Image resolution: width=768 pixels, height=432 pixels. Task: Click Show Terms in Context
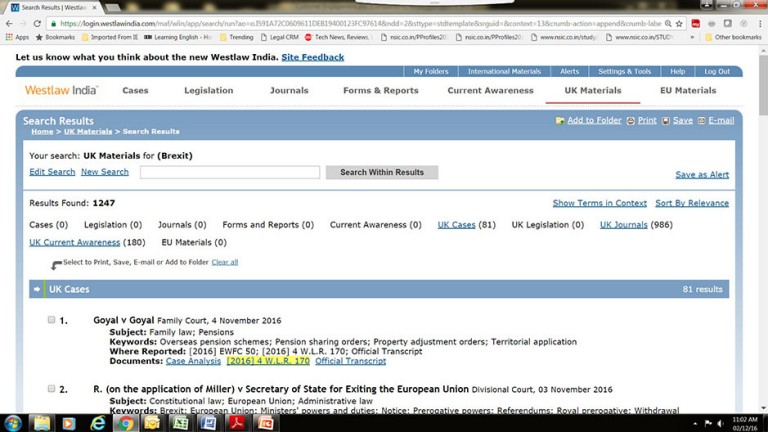coord(600,203)
